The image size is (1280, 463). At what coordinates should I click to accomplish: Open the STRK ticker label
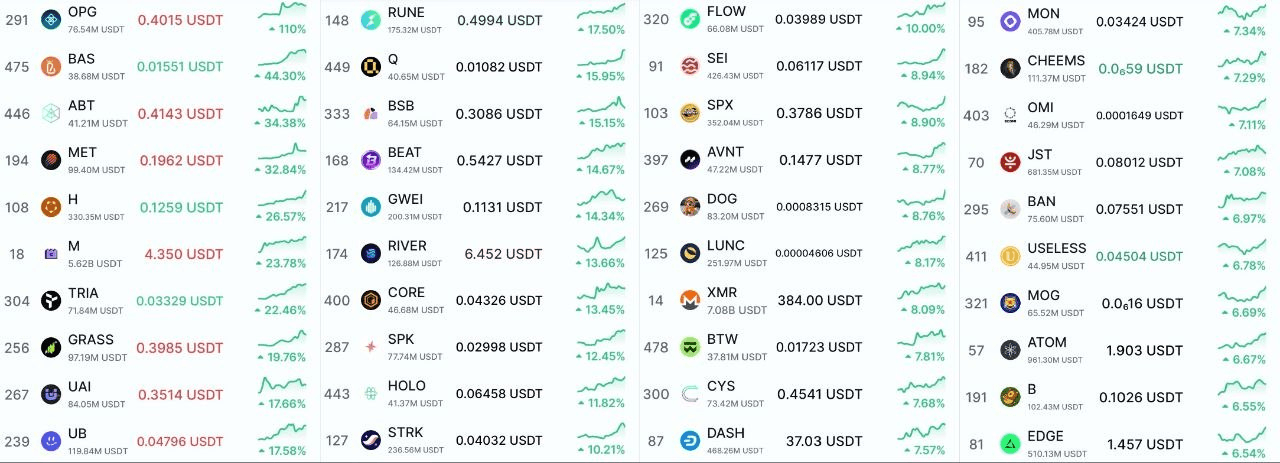pos(405,433)
